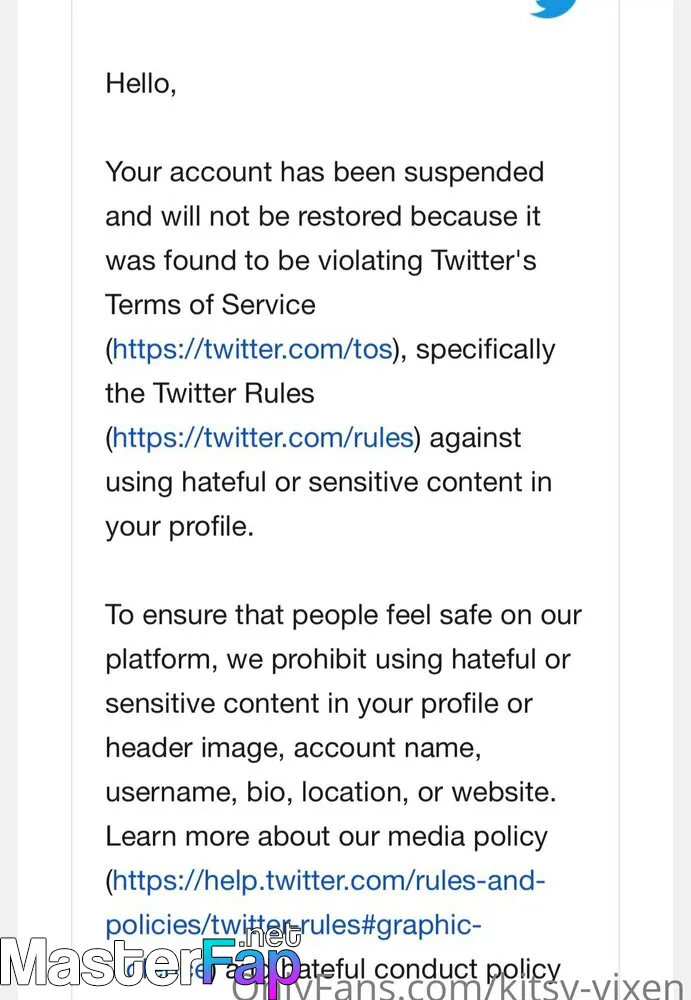Open the https://twitter.com/rules link
691x1000 pixels.
[263, 438]
